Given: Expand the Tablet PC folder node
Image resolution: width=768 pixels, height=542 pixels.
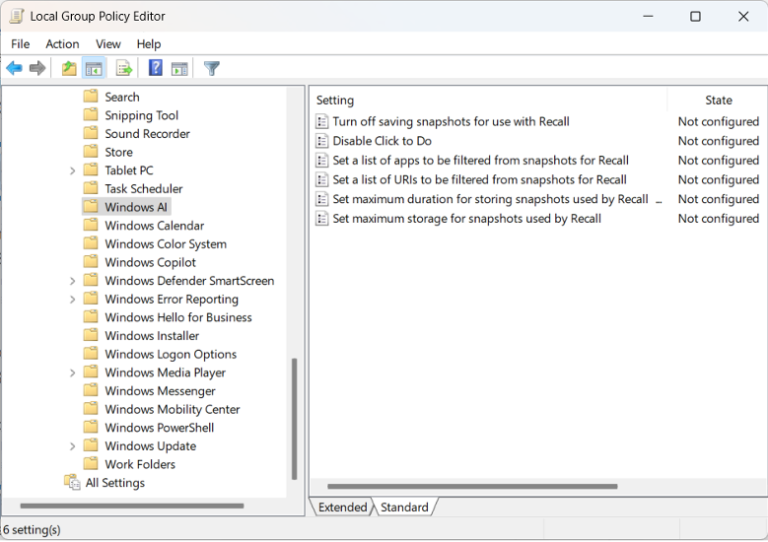Looking at the screenshot, I should click(73, 171).
